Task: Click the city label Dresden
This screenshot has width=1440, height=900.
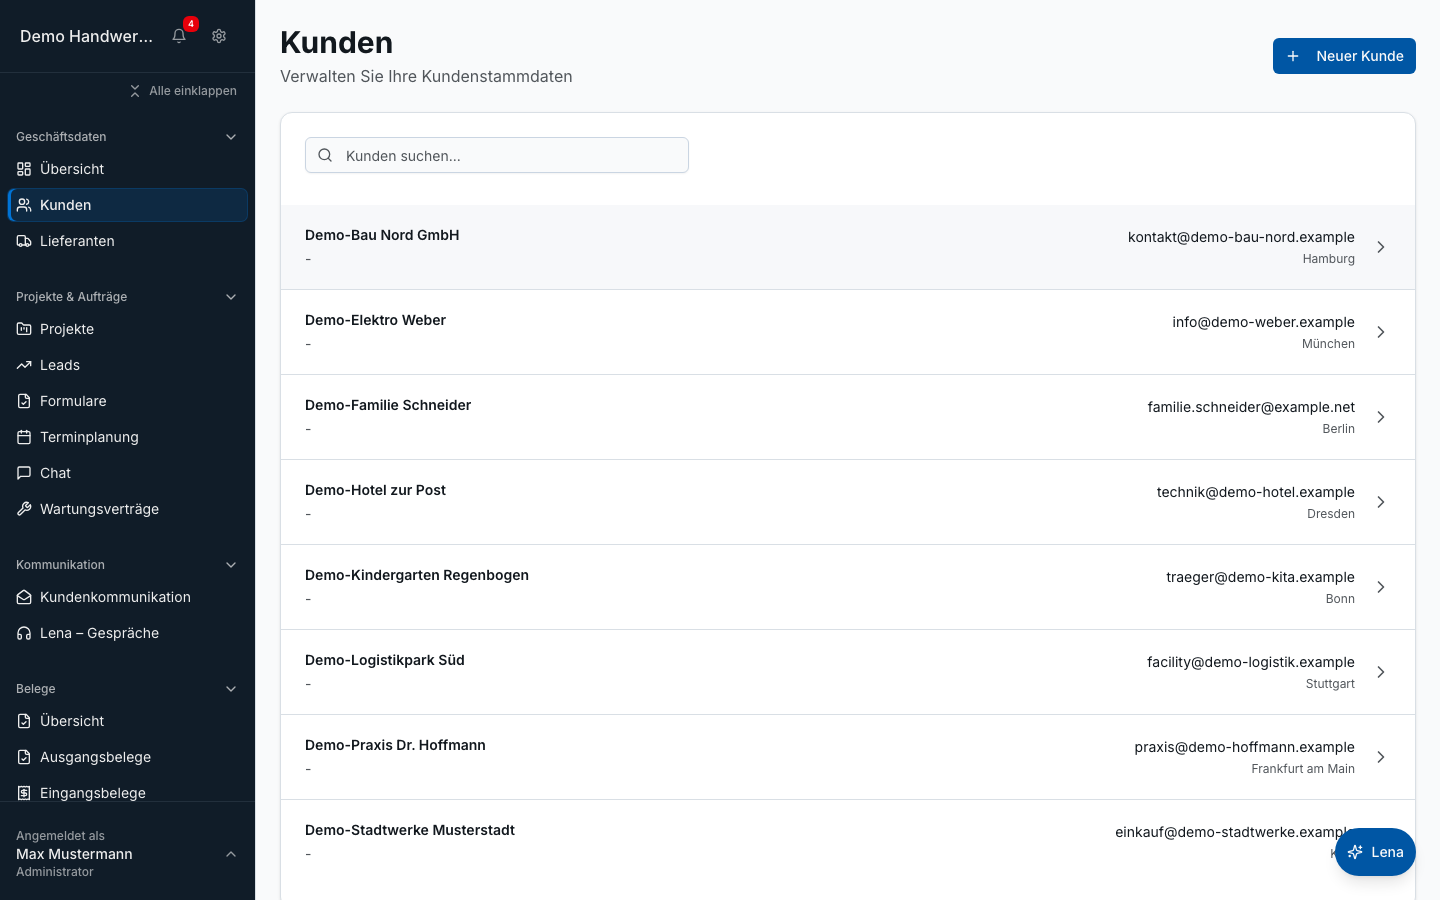Action: (1331, 514)
